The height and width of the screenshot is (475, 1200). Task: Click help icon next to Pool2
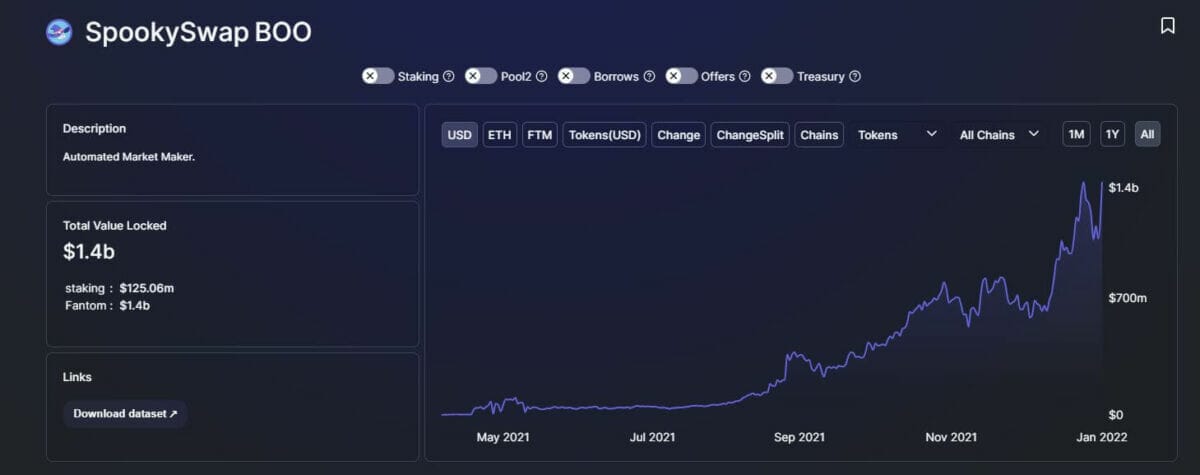541,76
